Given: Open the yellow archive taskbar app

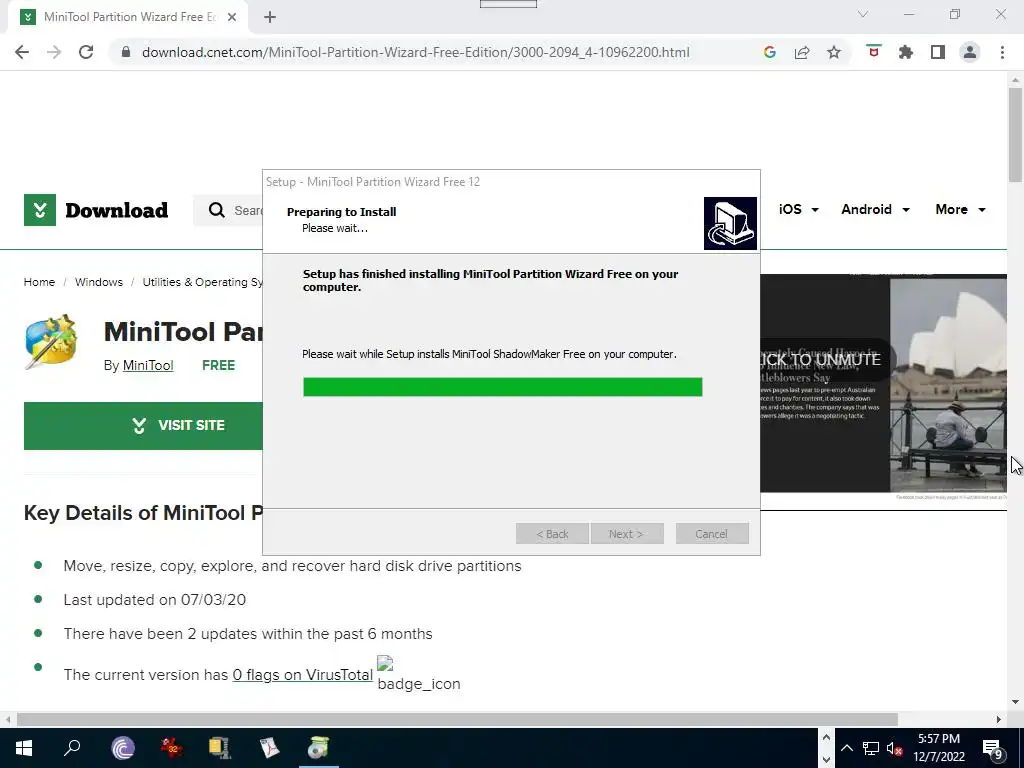Looking at the screenshot, I should tap(220, 748).
